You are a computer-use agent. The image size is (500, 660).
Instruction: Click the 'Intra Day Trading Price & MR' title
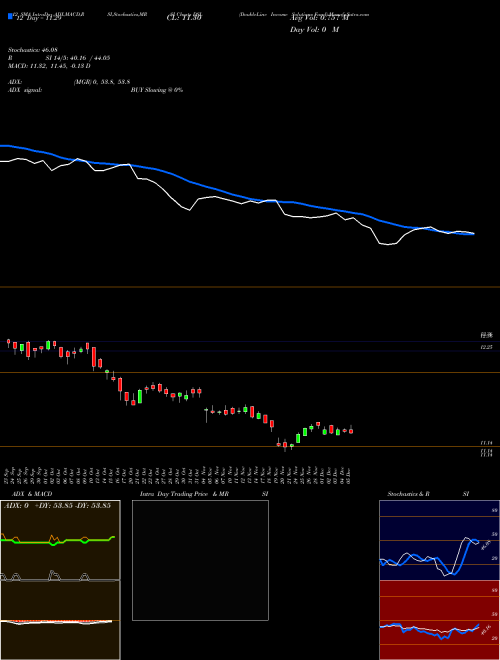184,494
